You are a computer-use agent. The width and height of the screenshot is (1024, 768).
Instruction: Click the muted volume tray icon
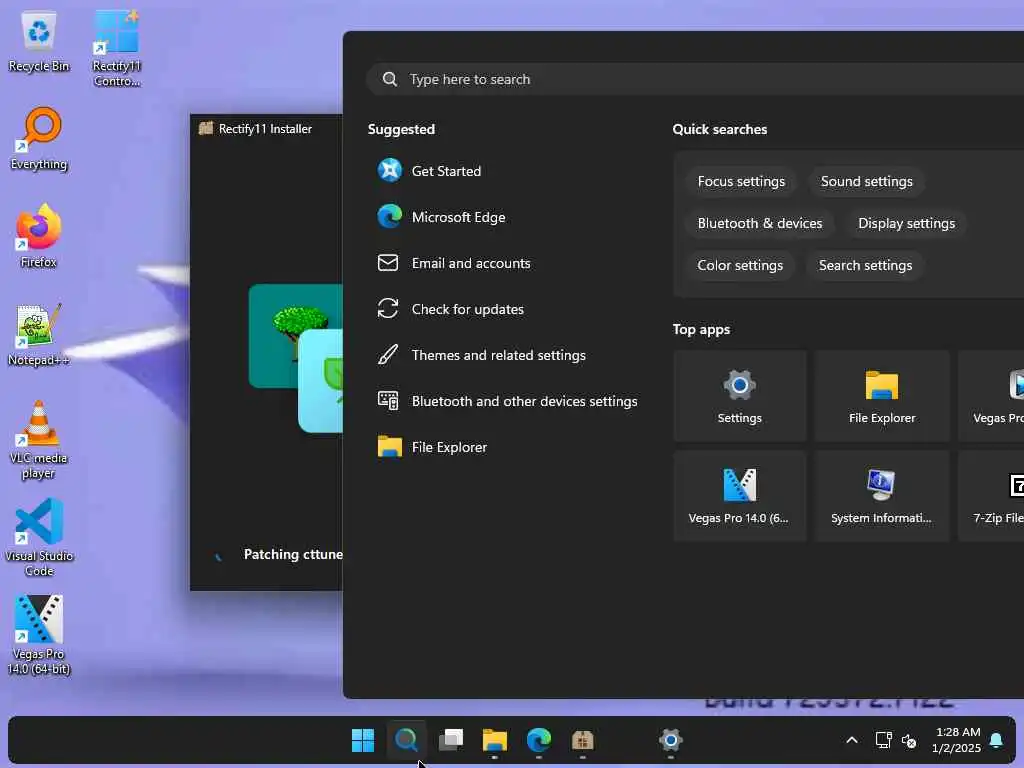tap(908, 741)
